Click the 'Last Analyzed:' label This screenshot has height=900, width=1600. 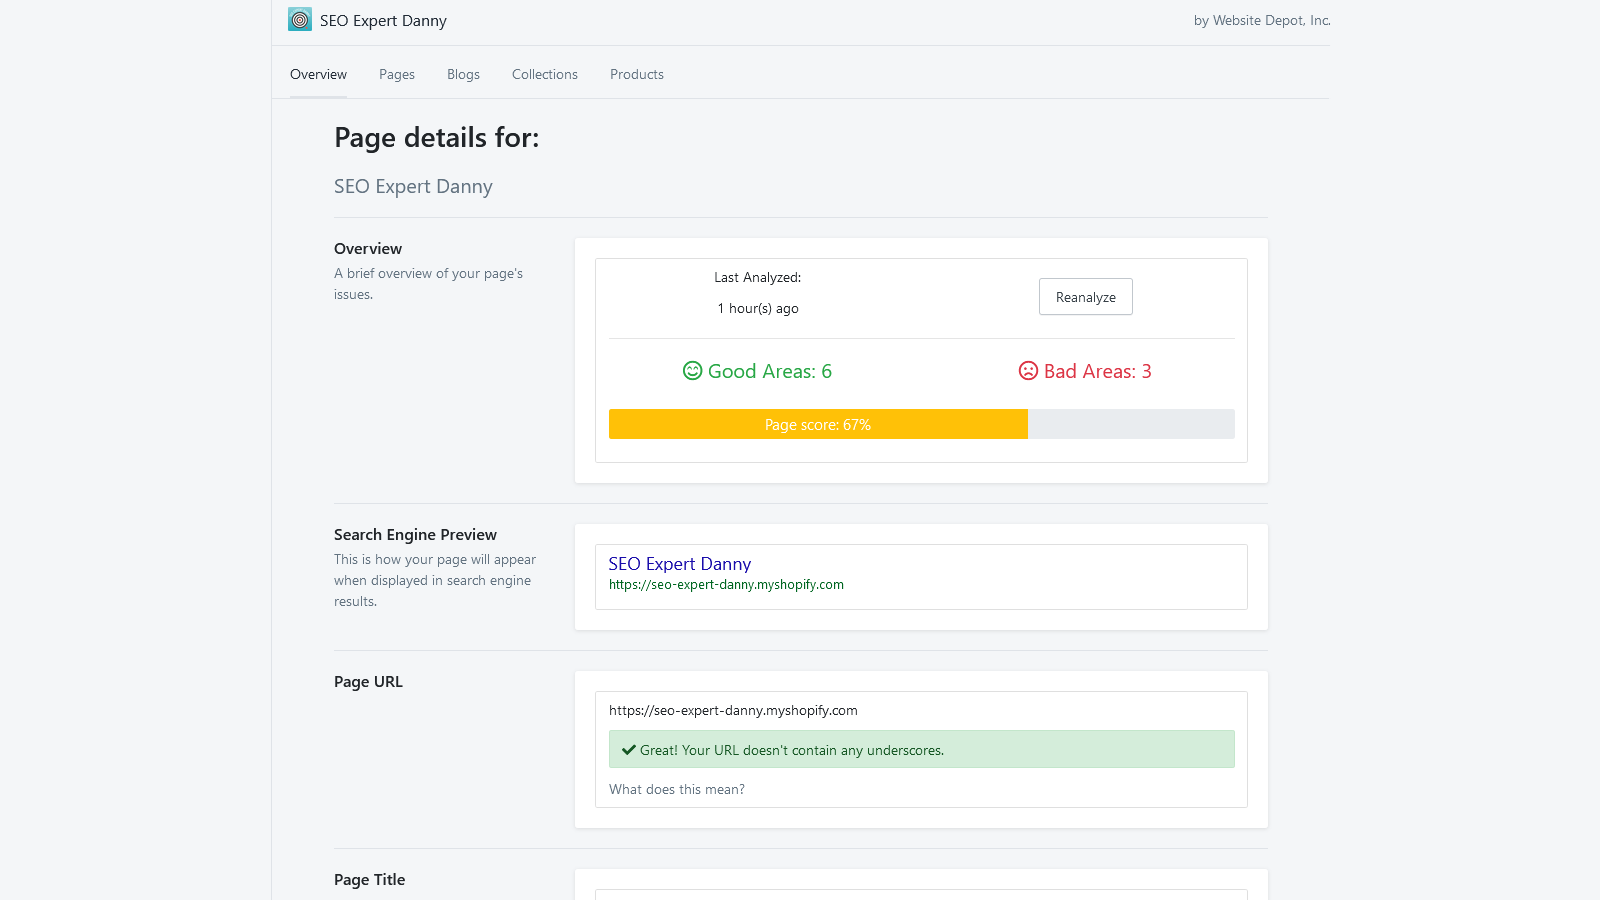pos(758,277)
